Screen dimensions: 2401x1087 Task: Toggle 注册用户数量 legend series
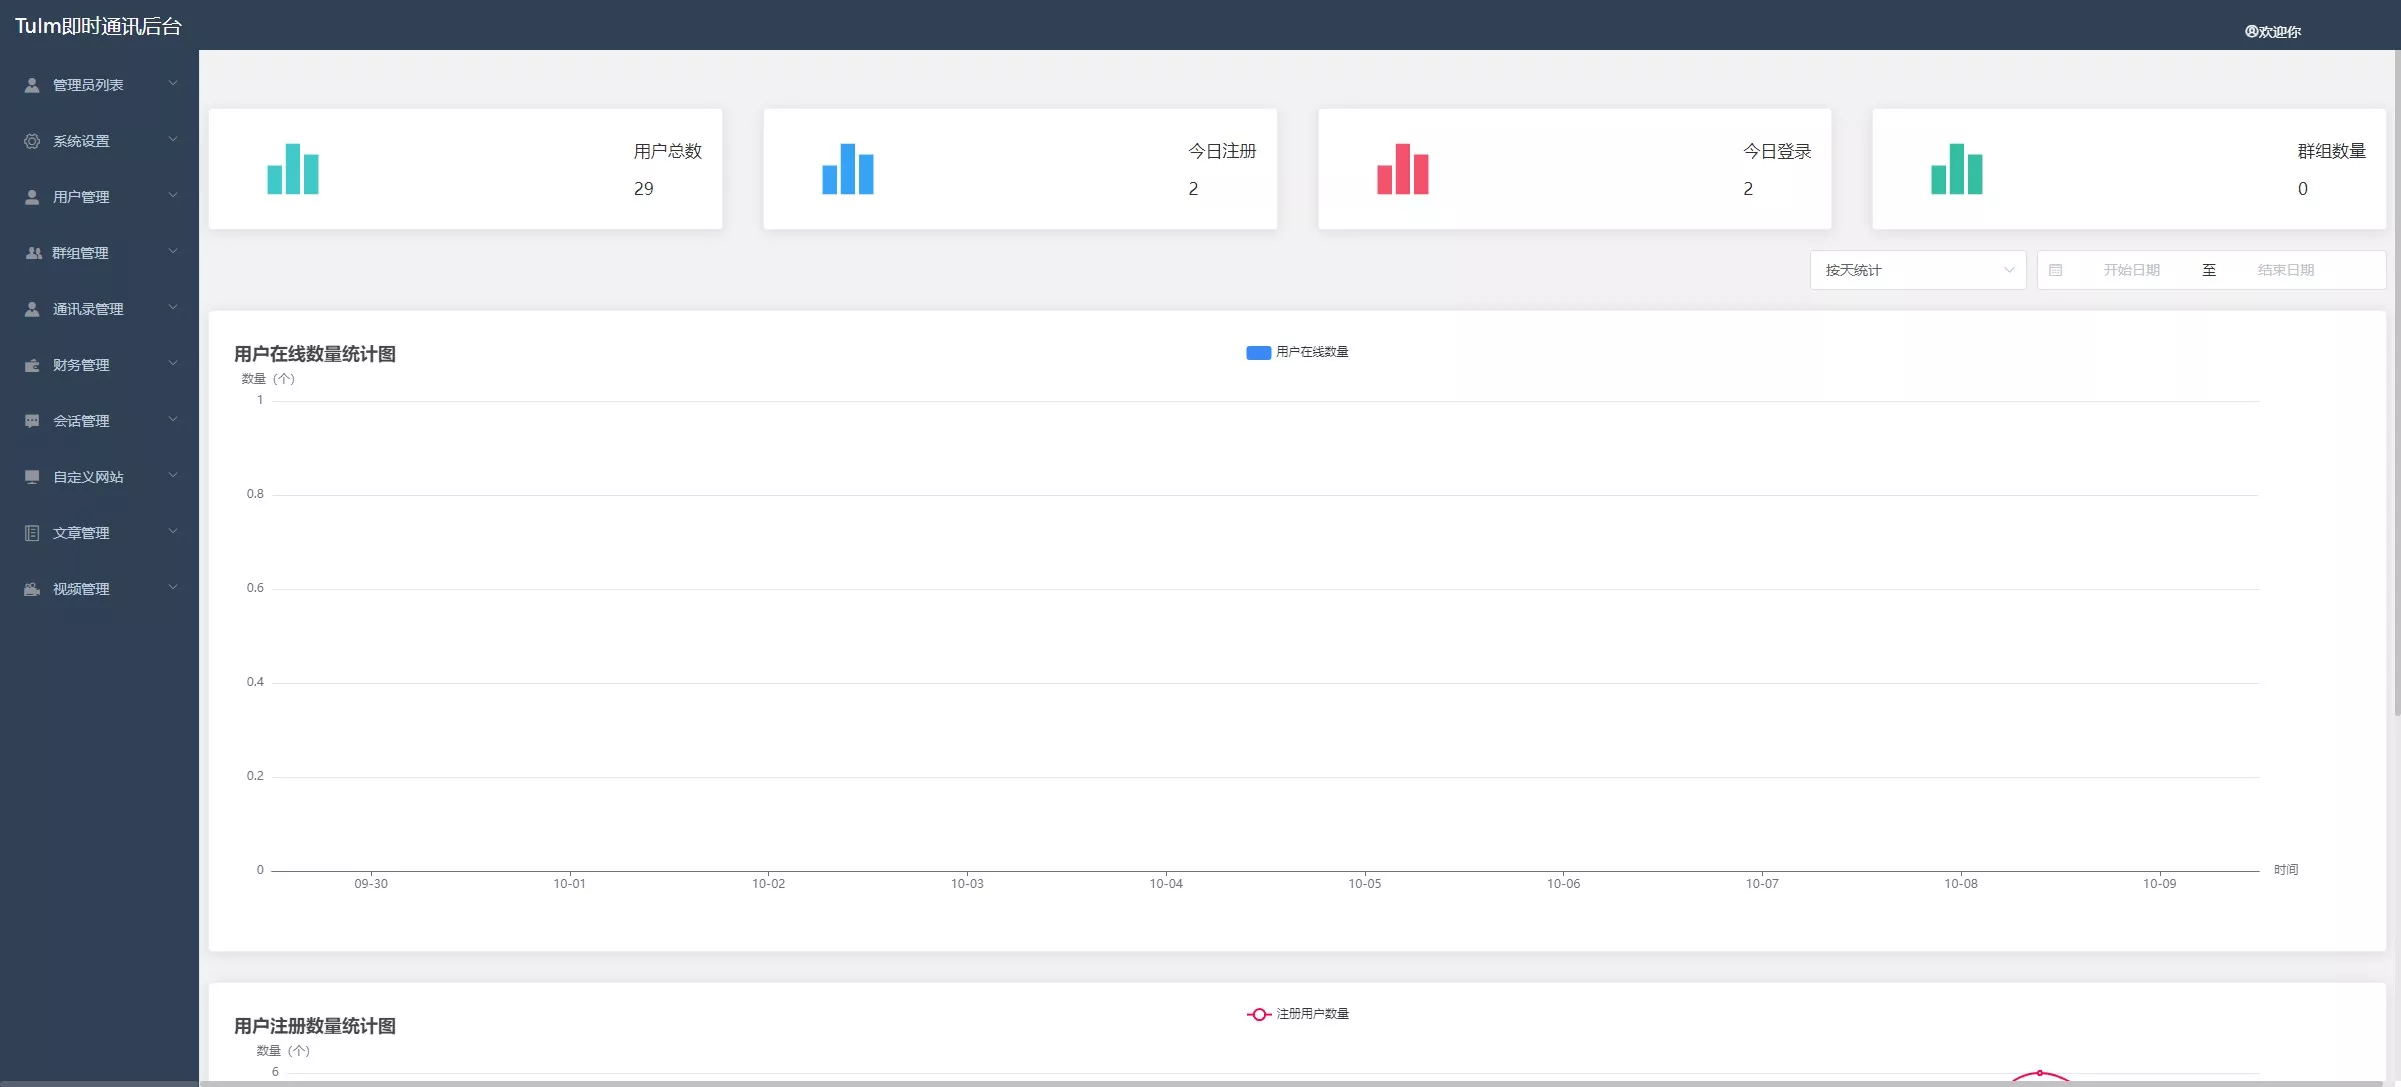1297,1014
